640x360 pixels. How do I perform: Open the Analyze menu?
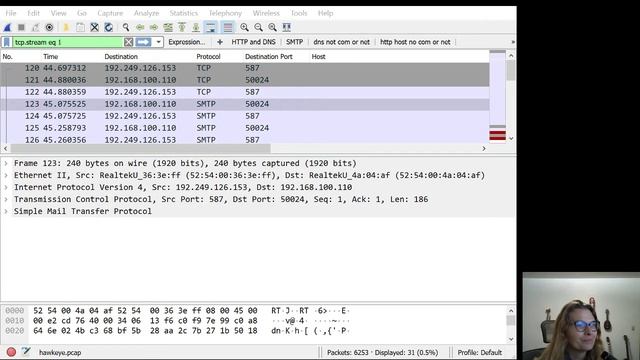(146, 13)
